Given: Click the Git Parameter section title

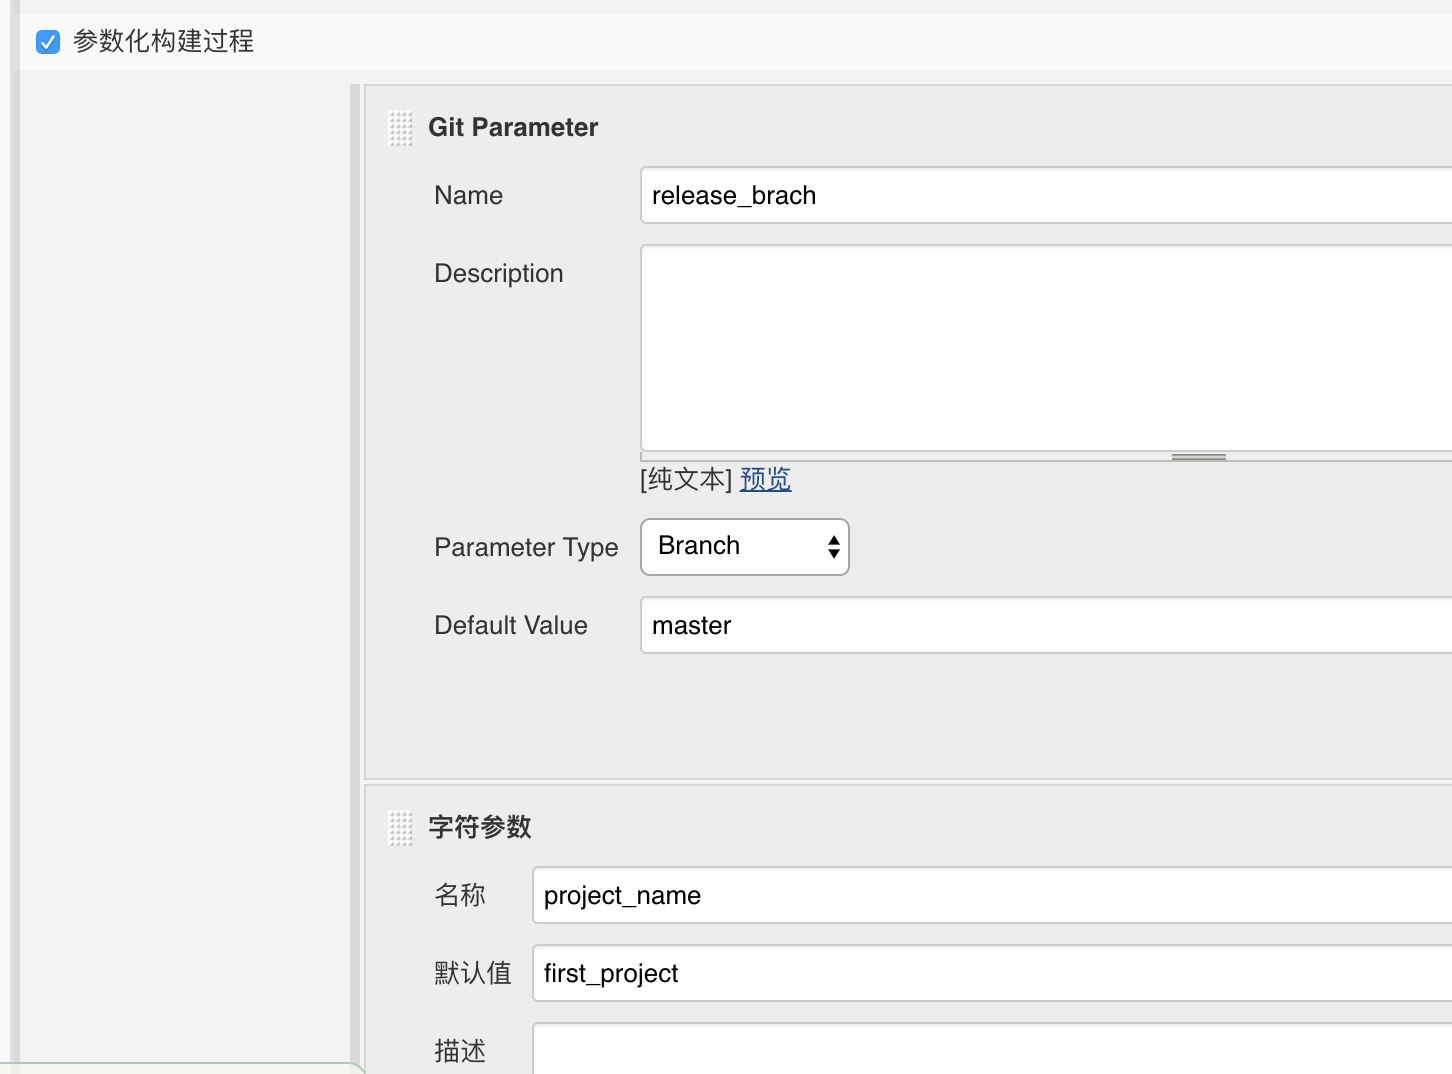Looking at the screenshot, I should pos(513,127).
